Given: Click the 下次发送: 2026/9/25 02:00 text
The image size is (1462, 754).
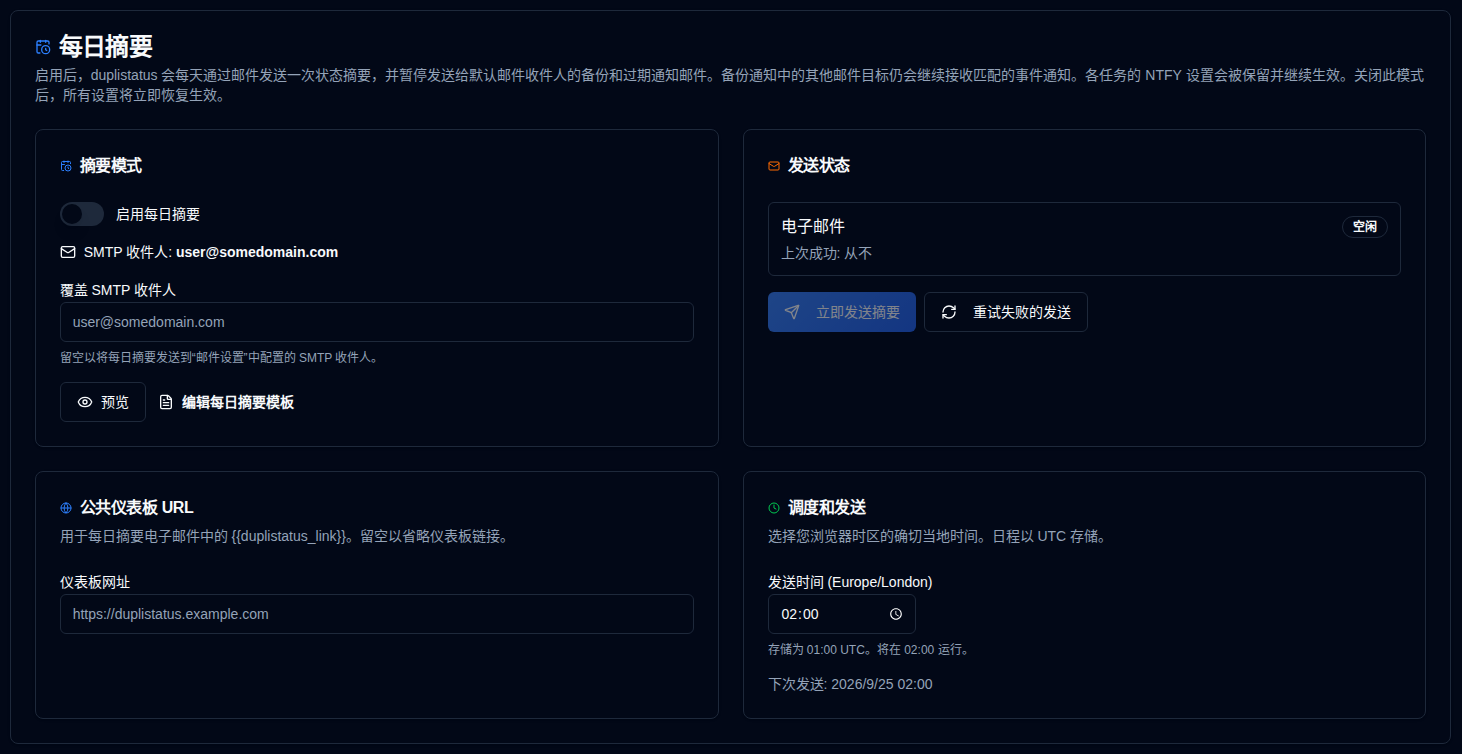Looking at the screenshot, I should pos(850,684).
